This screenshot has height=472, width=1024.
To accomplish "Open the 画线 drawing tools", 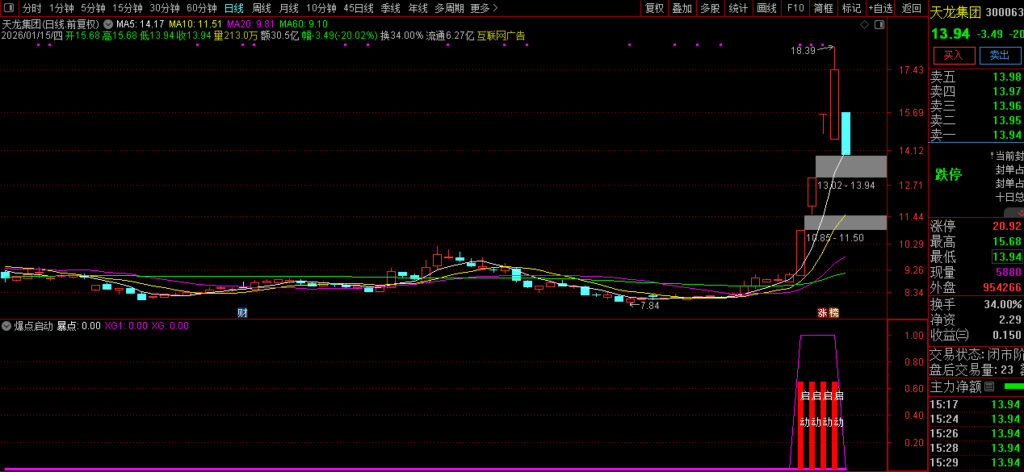I will click(x=767, y=8).
